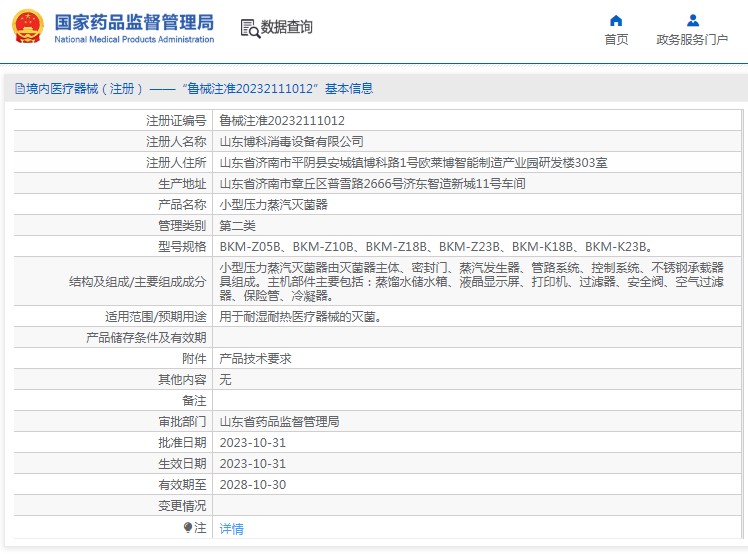Click product name 小型压力蒸汽灭菌器
Image resolution: width=748 pixels, height=554 pixels.
(273, 205)
